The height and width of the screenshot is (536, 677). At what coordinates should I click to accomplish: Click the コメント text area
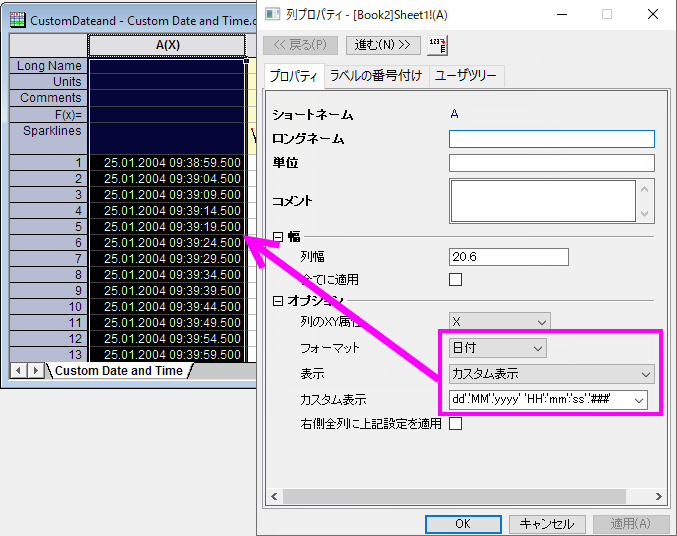tap(543, 201)
